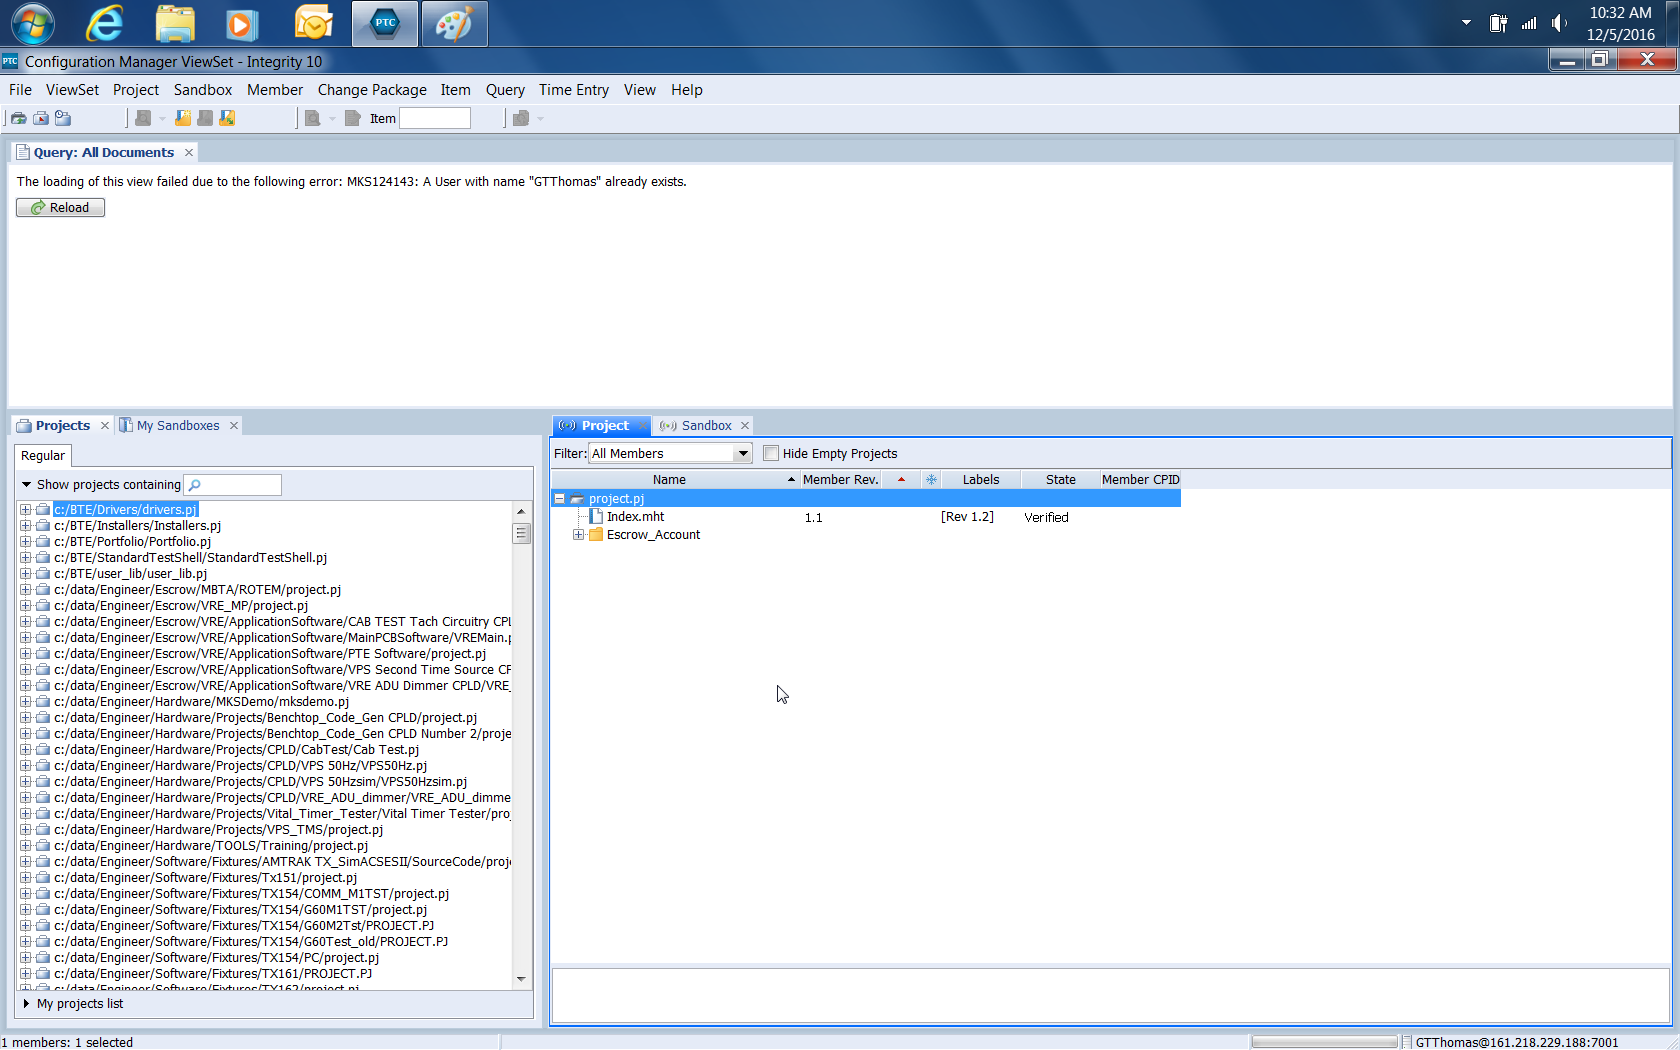
Task: Click the Paint taskbar icon
Action: coord(454,23)
